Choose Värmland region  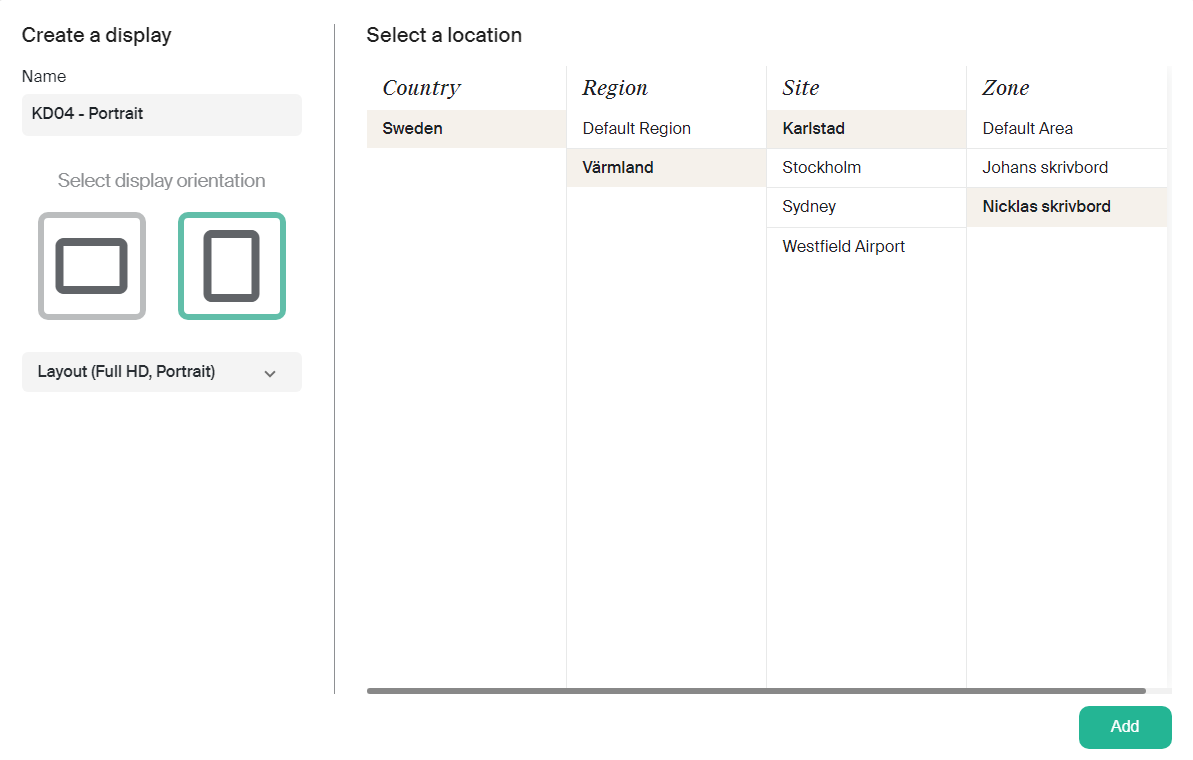(x=666, y=167)
